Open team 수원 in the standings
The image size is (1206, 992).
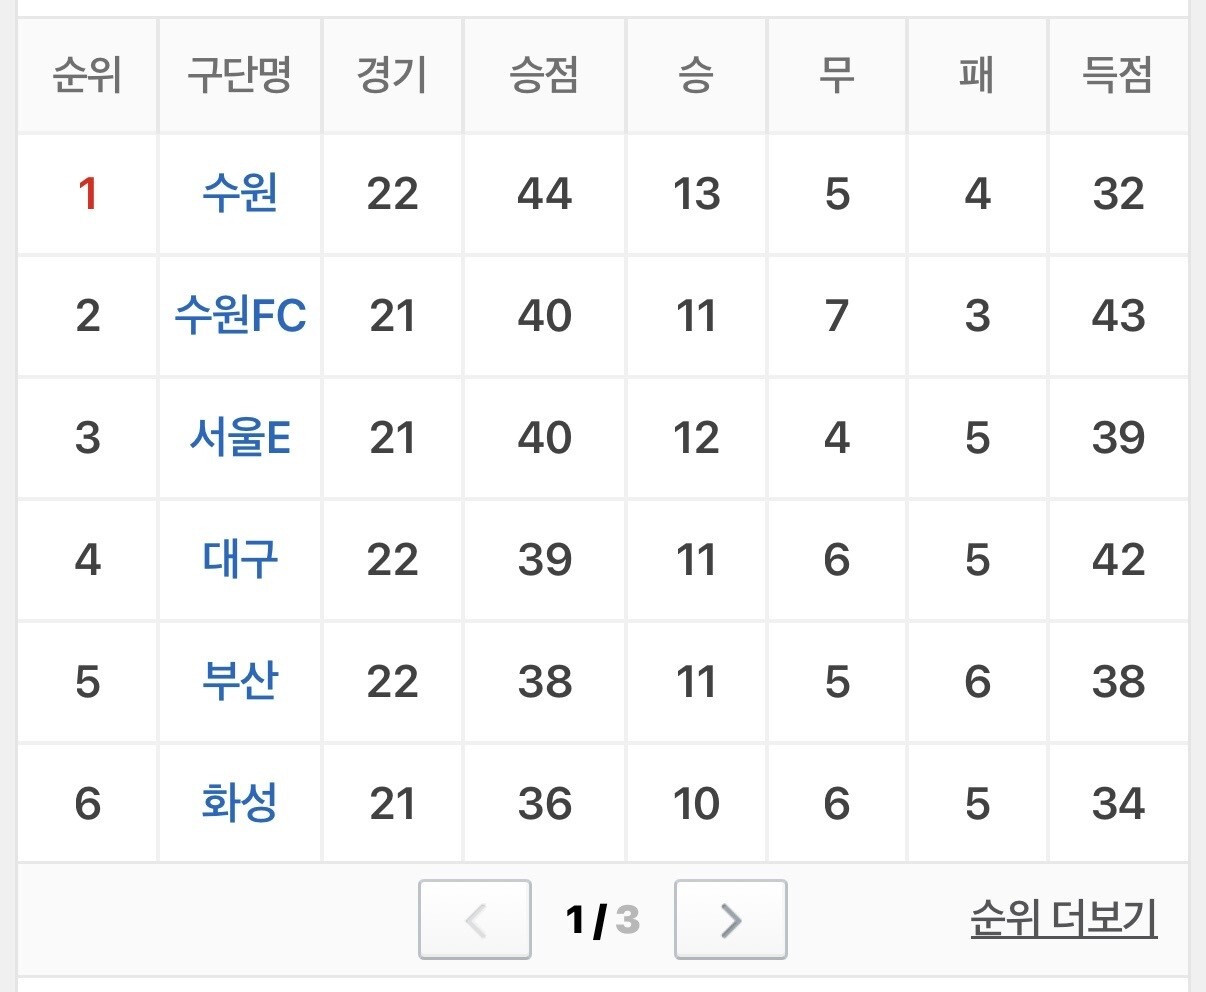(240, 193)
